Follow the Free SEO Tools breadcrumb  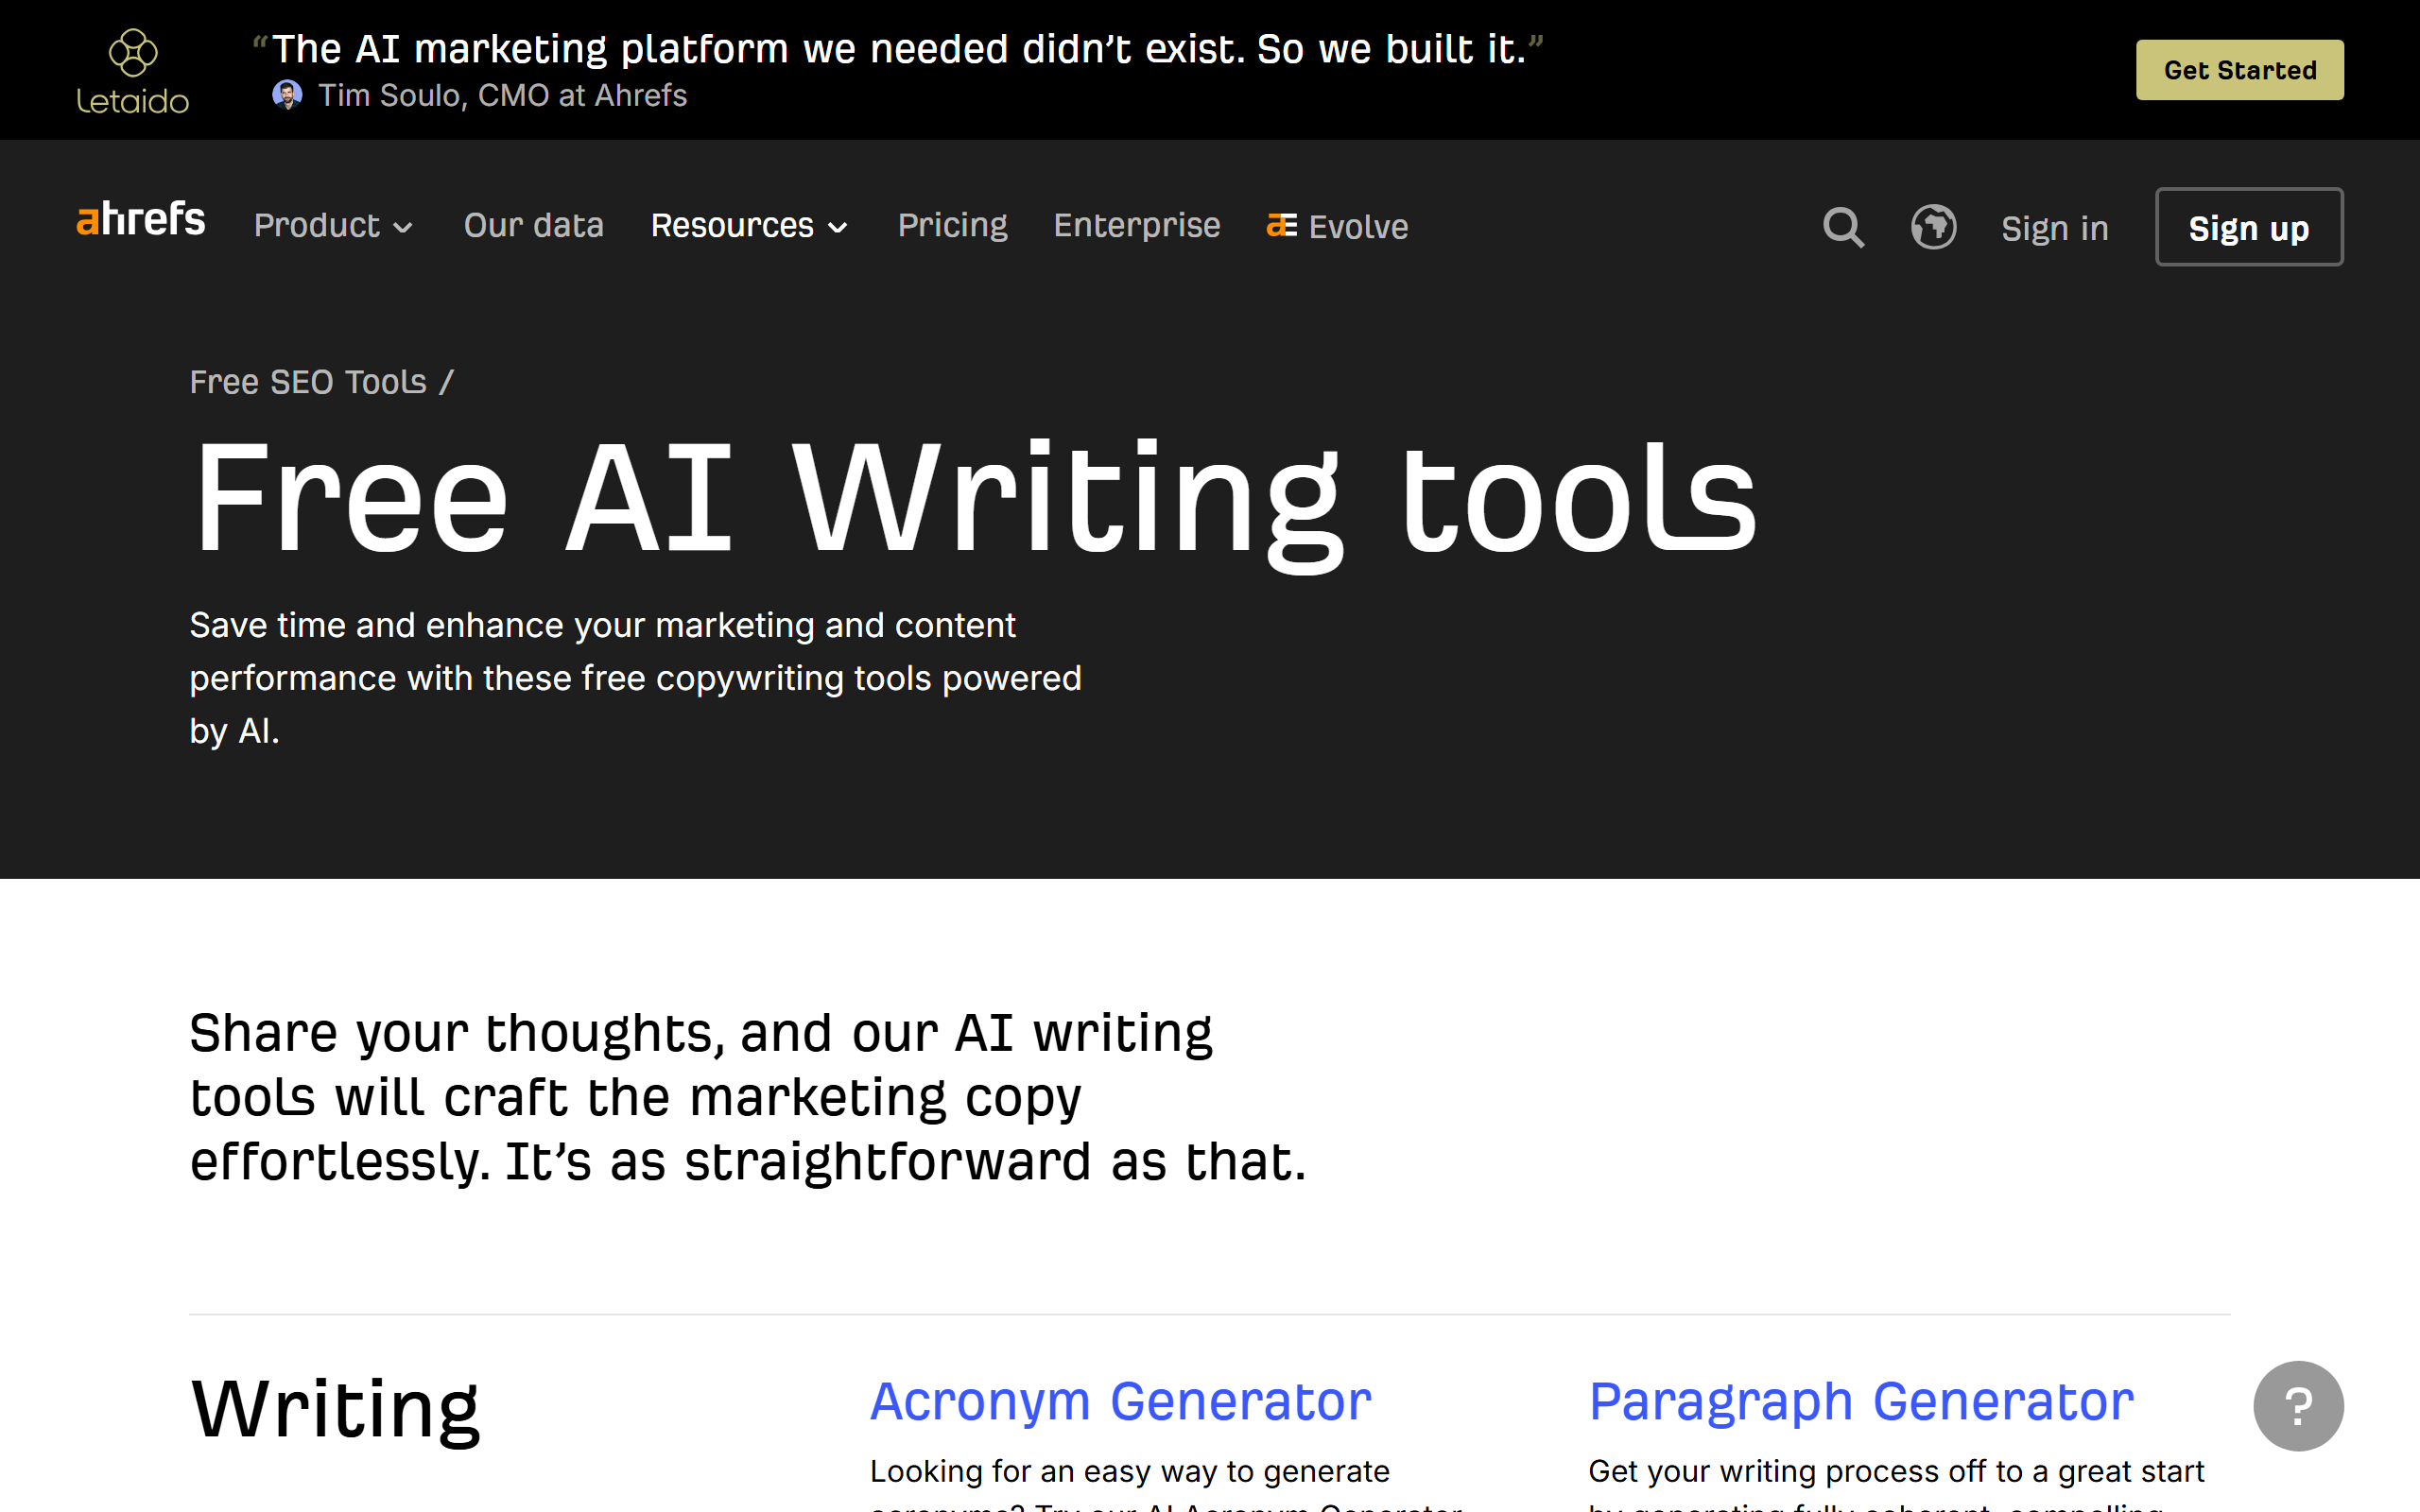coord(308,382)
